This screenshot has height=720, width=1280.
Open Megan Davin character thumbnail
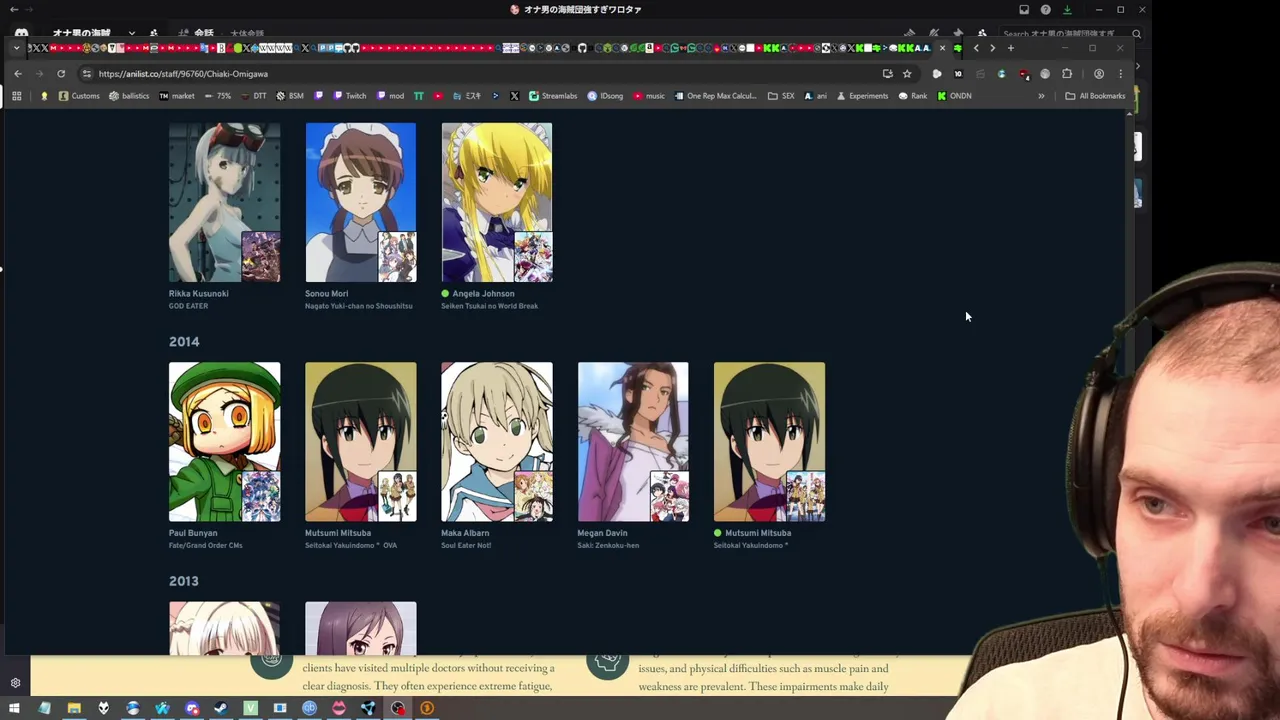(x=633, y=442)
